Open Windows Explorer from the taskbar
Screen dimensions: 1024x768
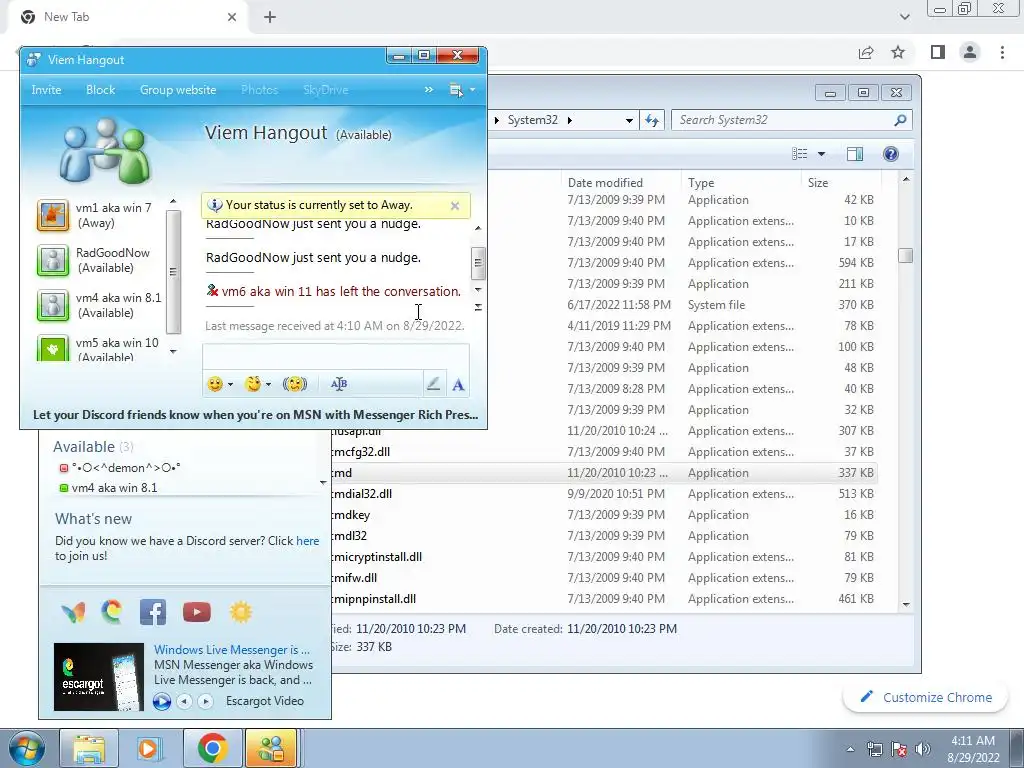click(x=89, y=748)
